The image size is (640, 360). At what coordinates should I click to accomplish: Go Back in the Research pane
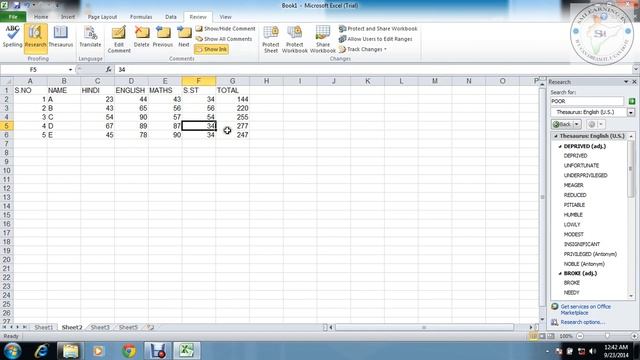[562, 124]
